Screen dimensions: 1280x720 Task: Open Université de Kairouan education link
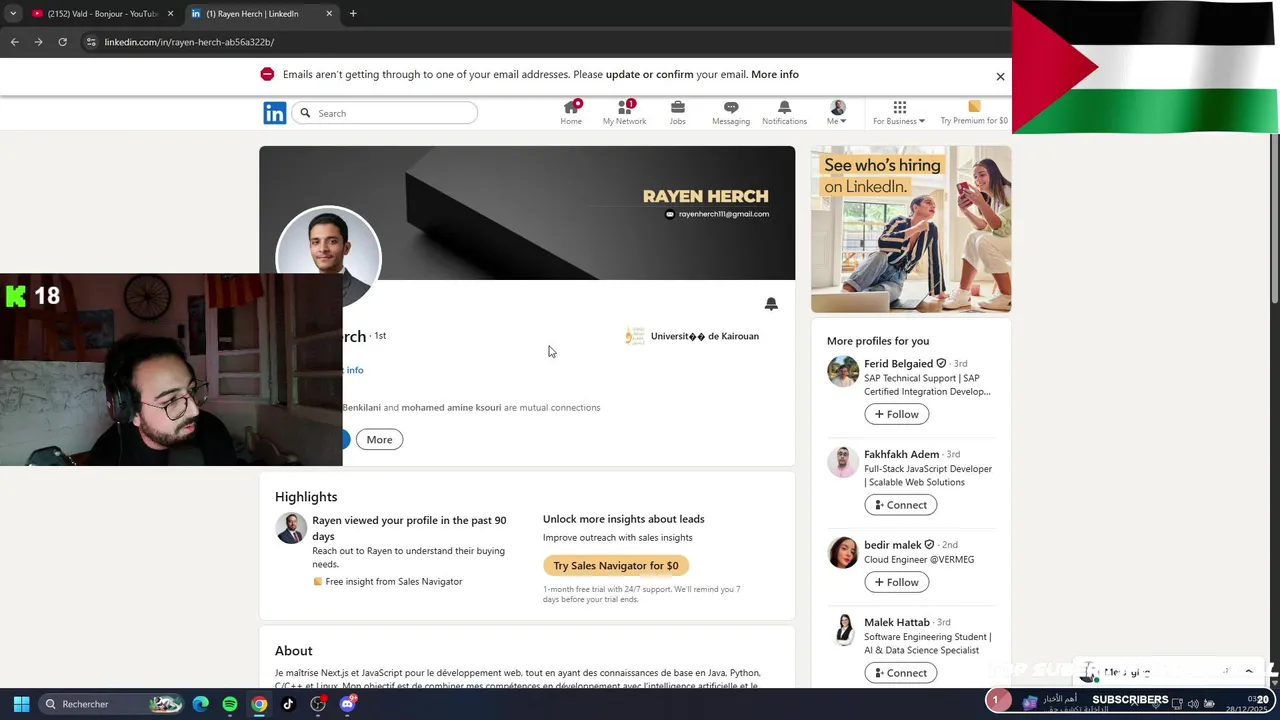692,336
